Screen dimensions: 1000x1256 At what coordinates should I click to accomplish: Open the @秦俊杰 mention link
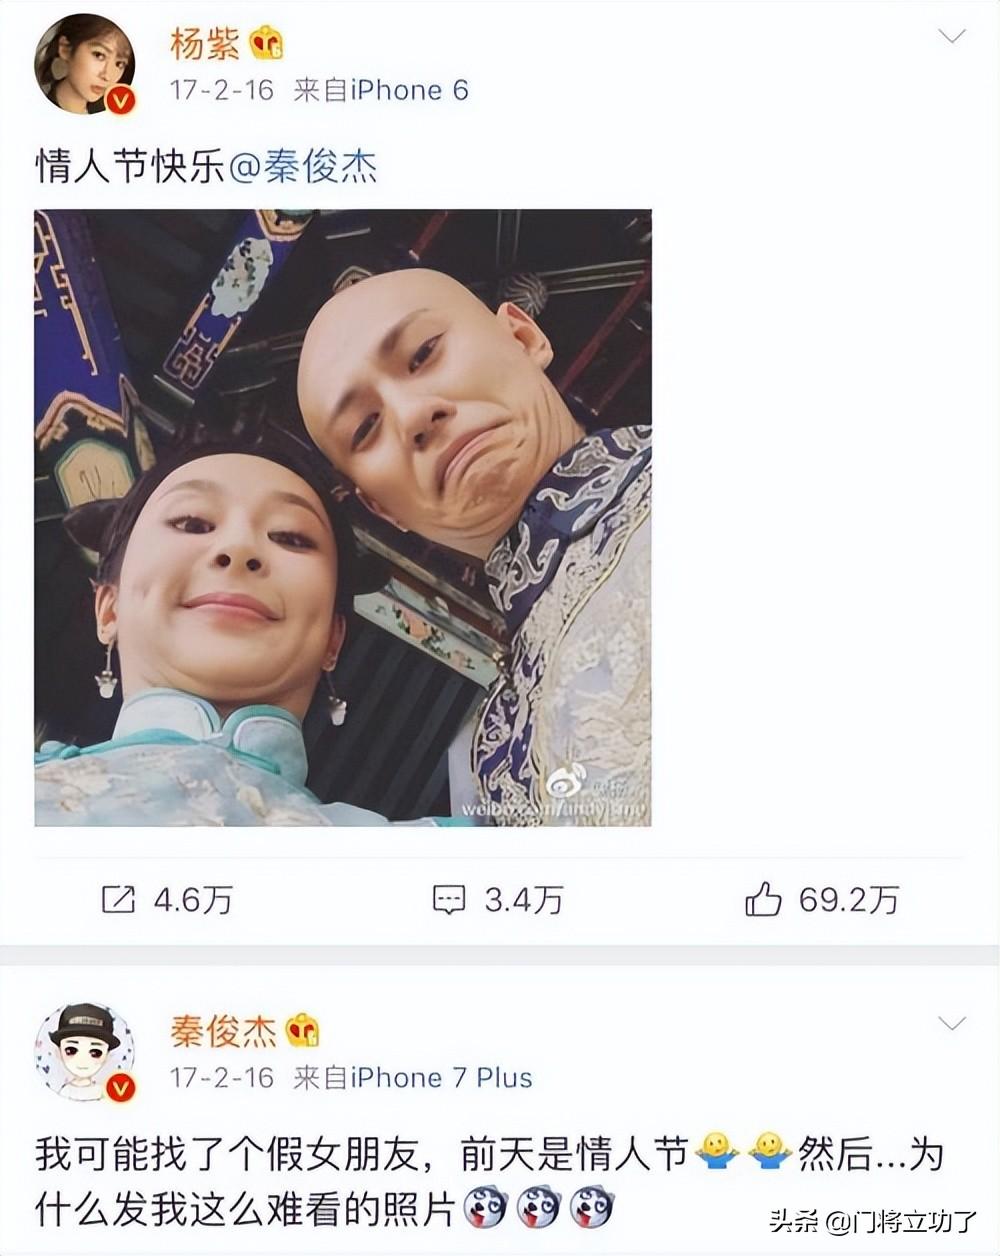pos(303,166)
